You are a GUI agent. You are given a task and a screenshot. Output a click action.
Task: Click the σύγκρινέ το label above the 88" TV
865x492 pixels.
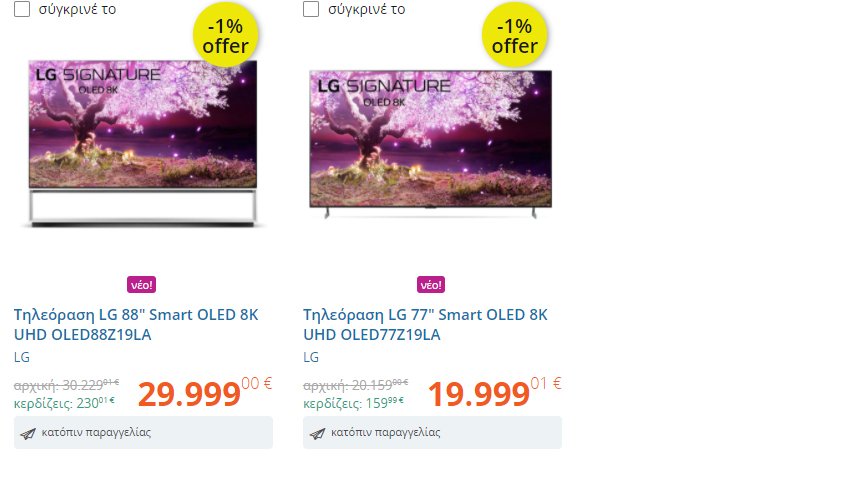77,9
